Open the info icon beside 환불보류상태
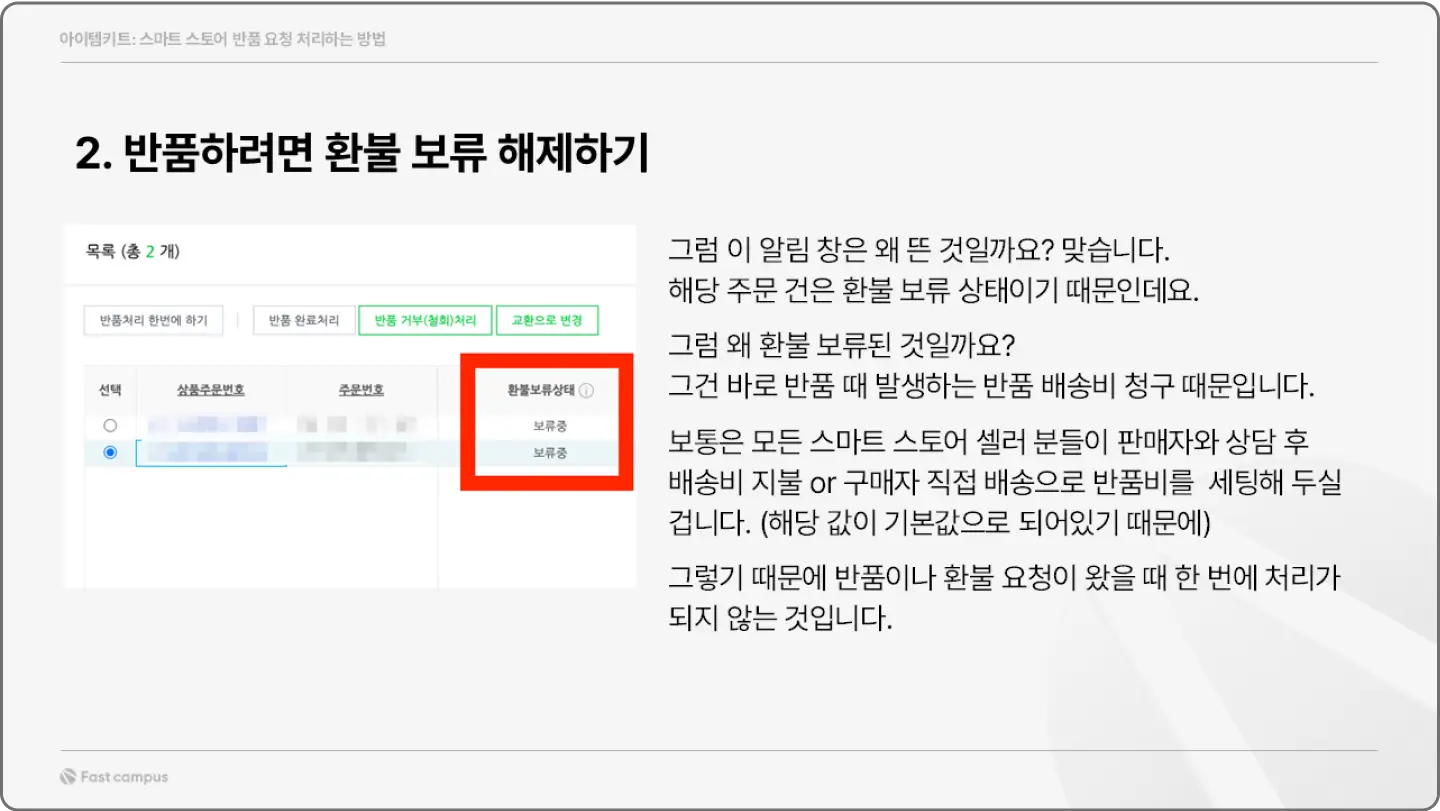 click(586, 391)
